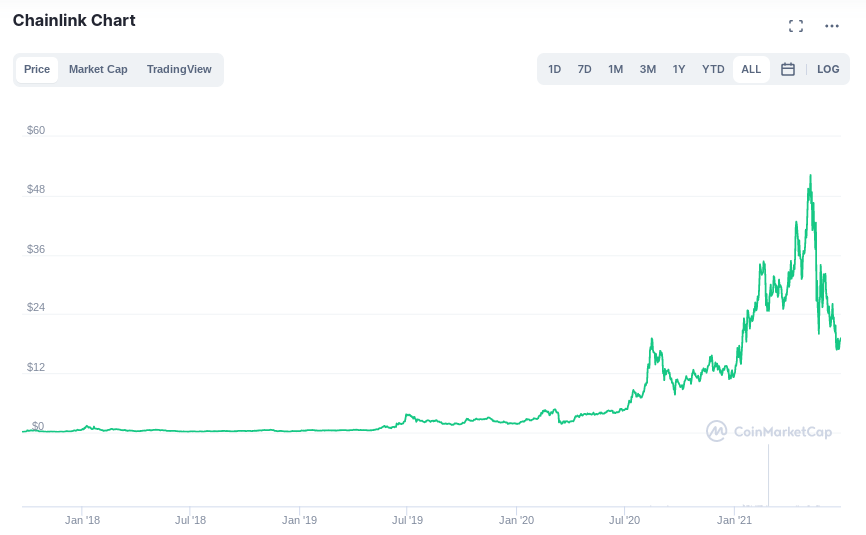The height and width of the screenshot is (535, 866).
Task: Click the Jan '18 x-axis label
Action: [x=82, y=520]
